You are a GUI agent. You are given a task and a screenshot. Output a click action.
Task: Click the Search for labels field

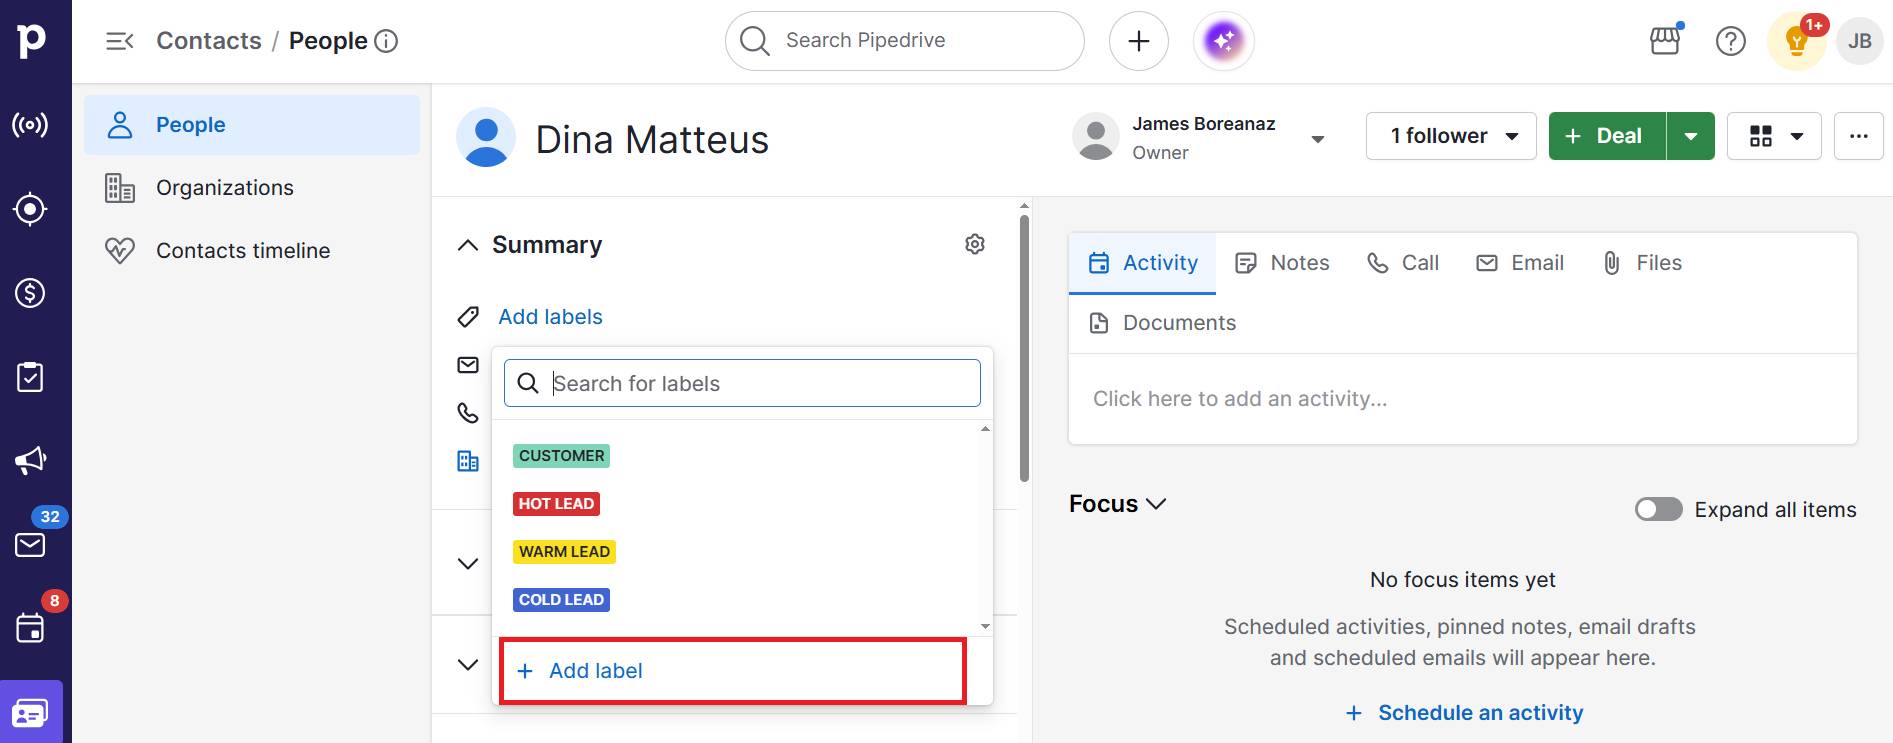click(760, 384)
